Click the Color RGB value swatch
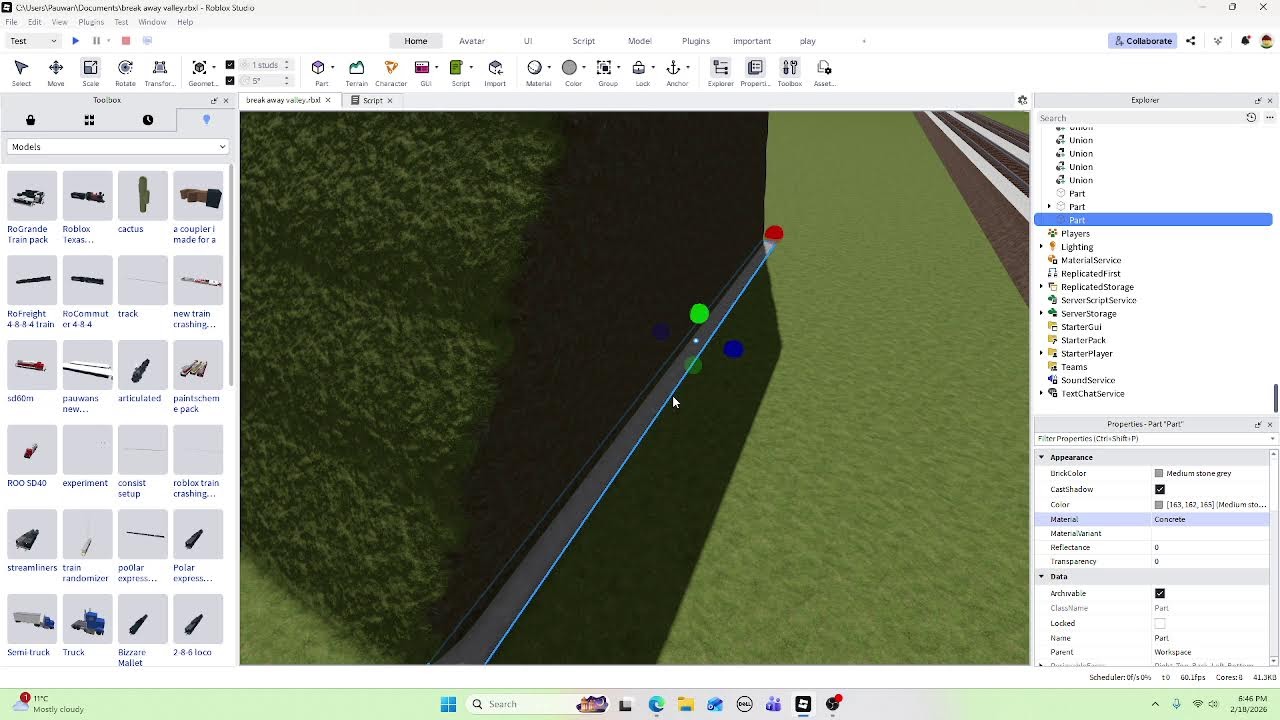This screenshot has height=720, width=1280. click(1159, 505)
